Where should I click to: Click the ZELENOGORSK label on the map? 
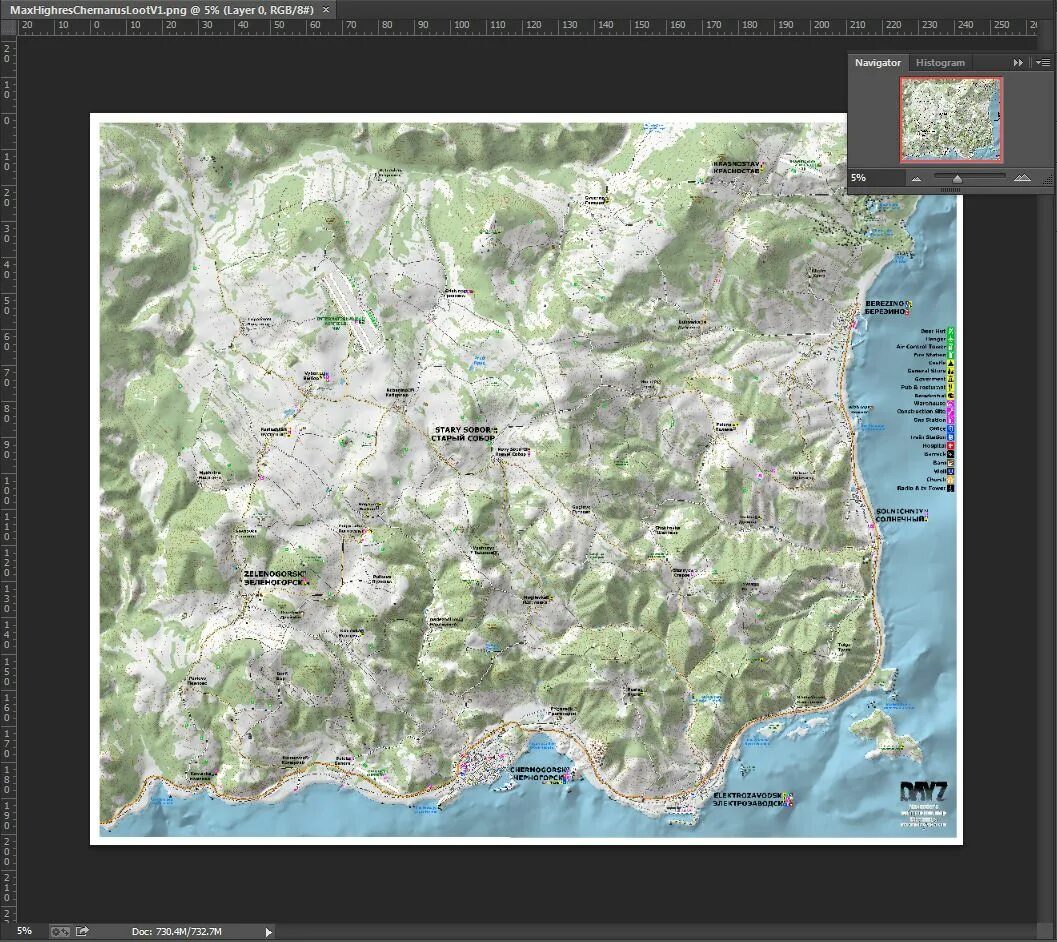pos(274,574)
